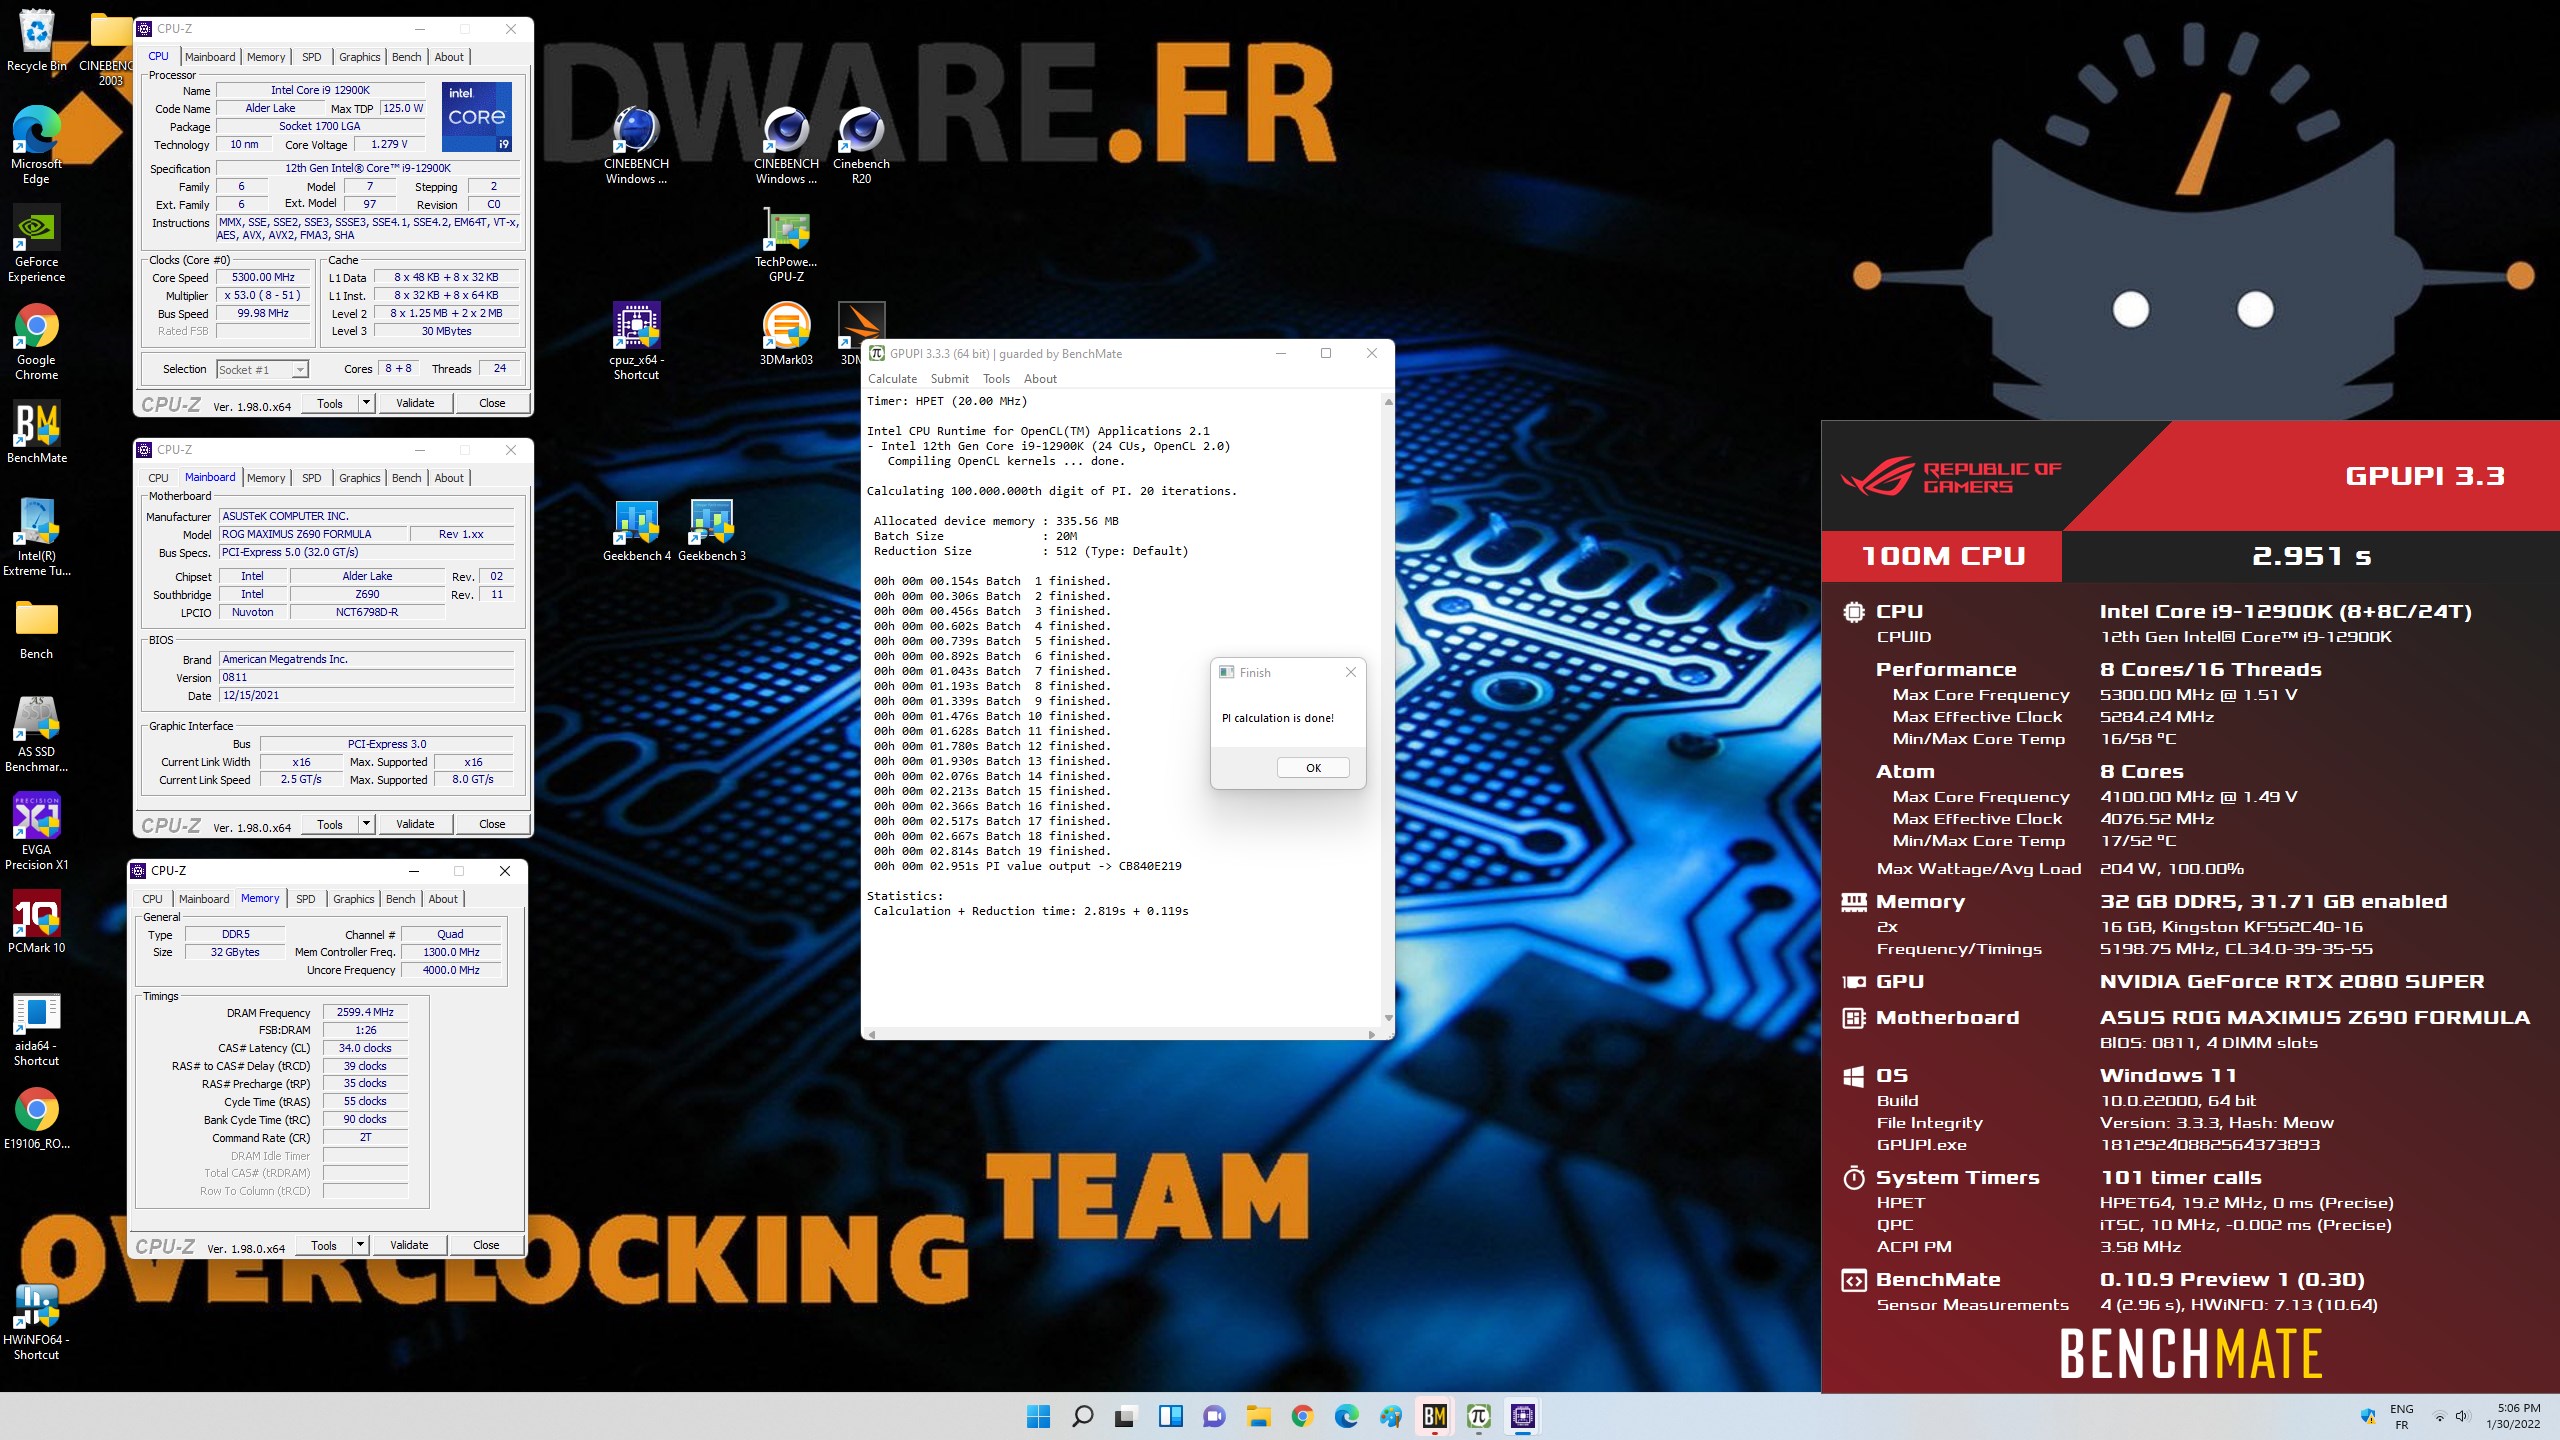2560x1440 pixels.
Task: Open Cinebench R20 desktop icon
Action: pos(861,145)
